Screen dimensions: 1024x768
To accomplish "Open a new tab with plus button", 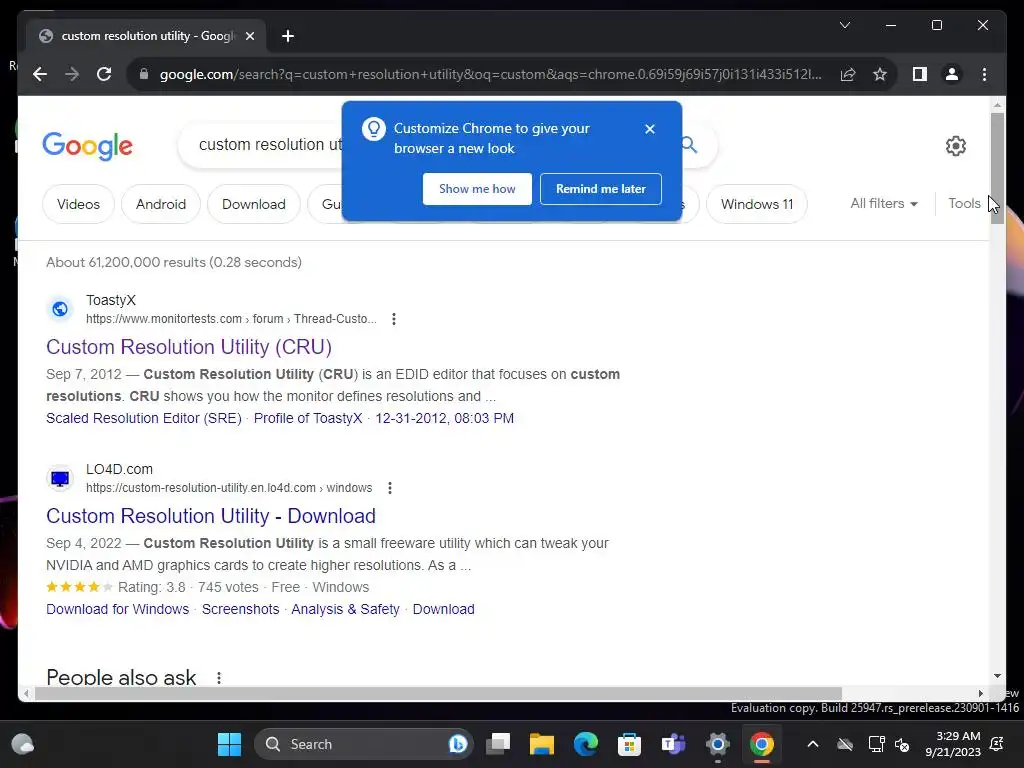I will point(287,36).
